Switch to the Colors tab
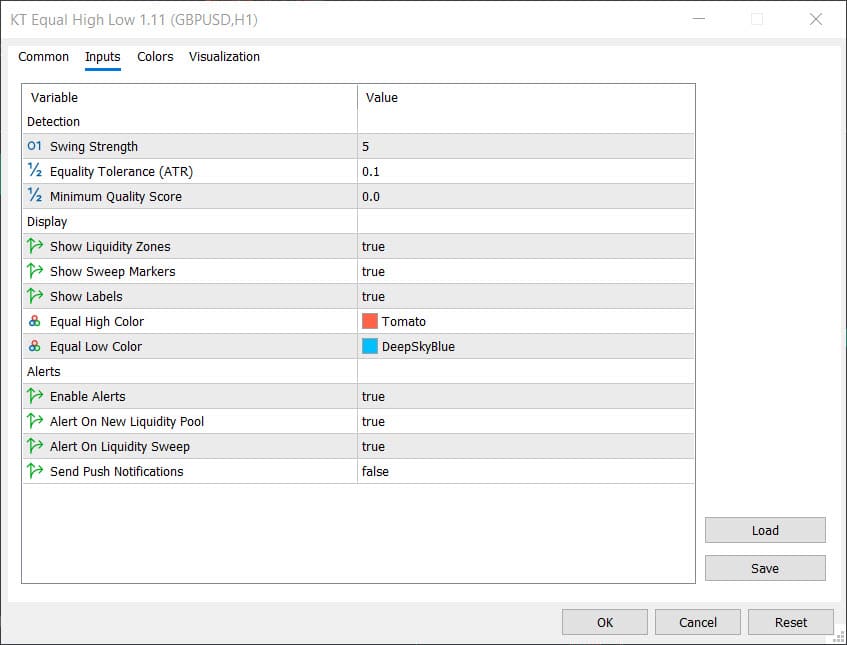This screenshot has width=847, height=645. pyautogui.click(x=155, y=57)
